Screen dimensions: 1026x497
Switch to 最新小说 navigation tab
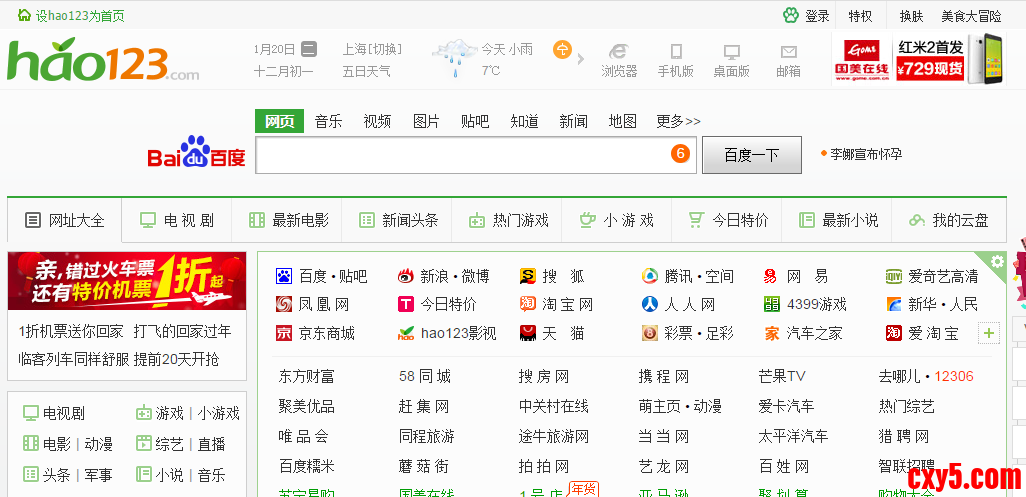coord(836,220)
